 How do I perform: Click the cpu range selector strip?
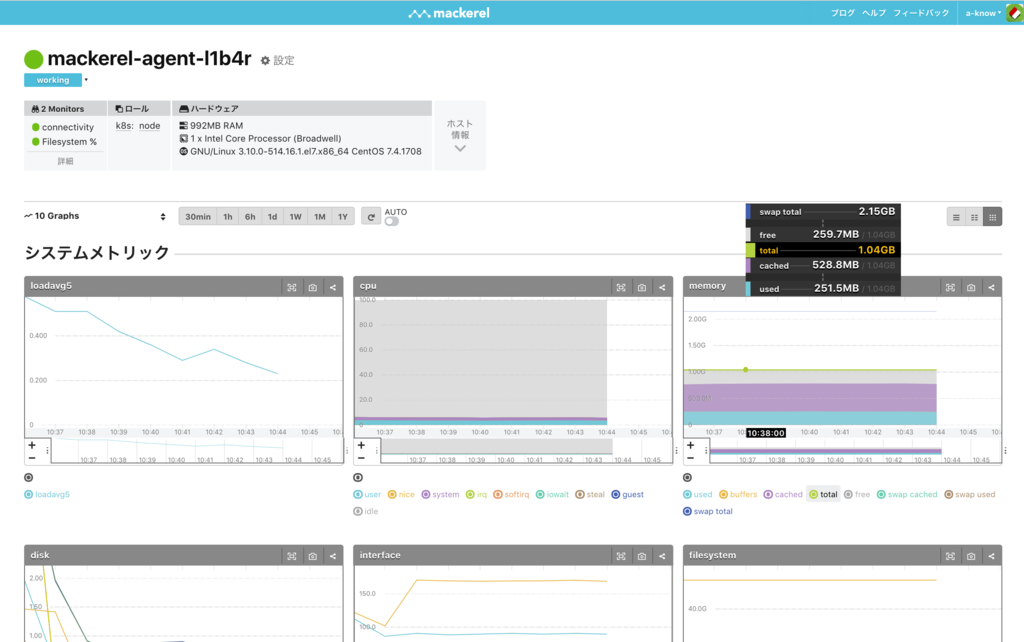(x=526, y=451)
